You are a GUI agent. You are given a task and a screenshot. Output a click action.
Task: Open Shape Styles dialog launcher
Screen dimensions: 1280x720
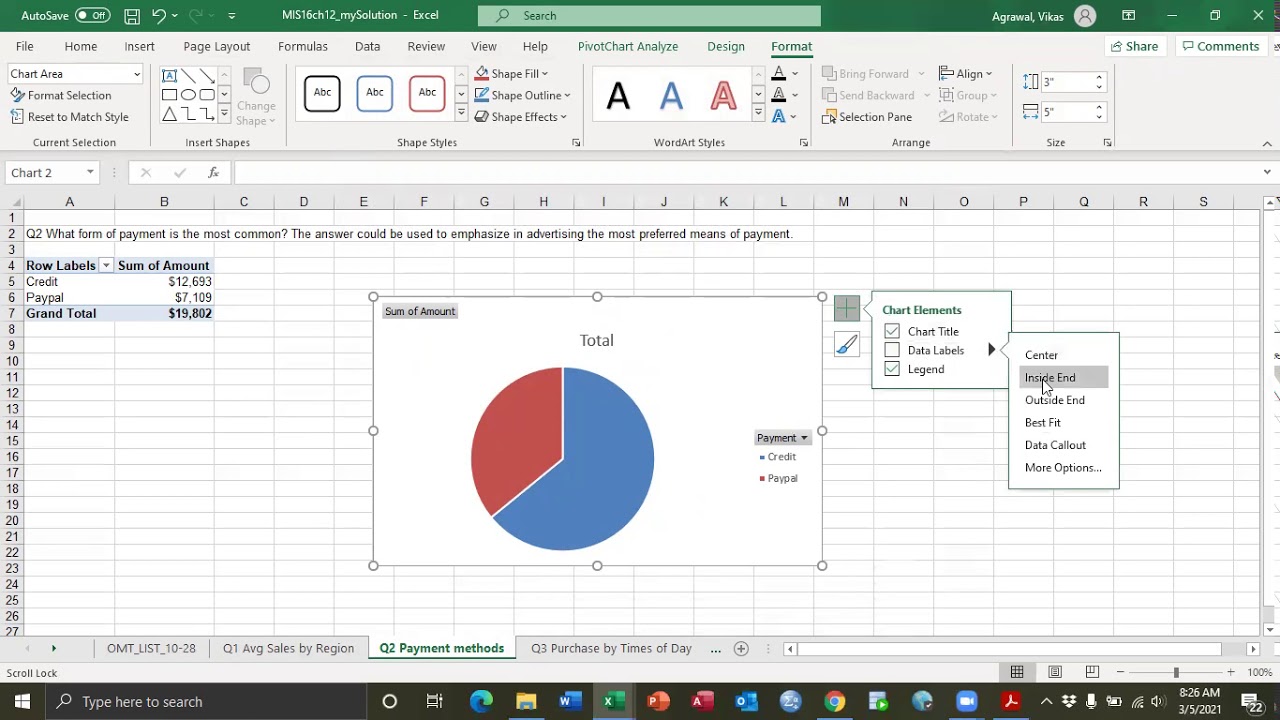(576, 143)
